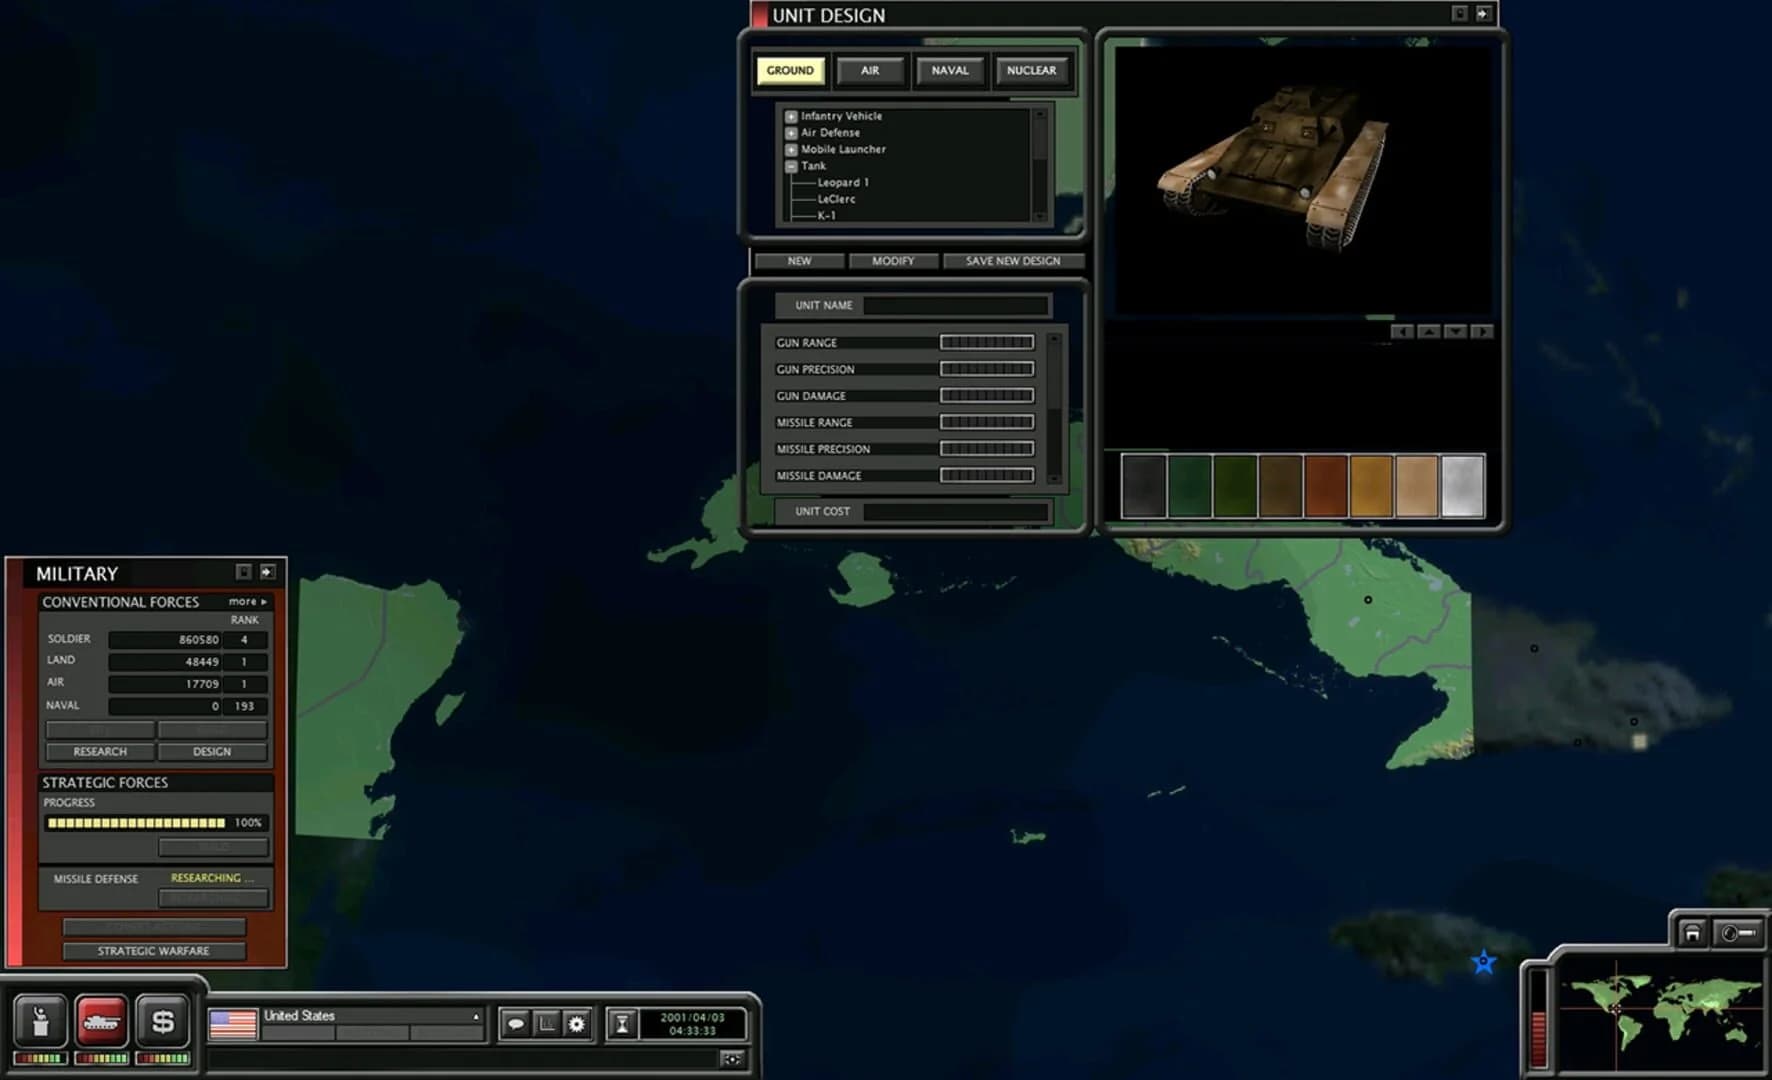Expand the Mobile Launcher category
Image resolution: width=1772 pixels, height=1080 pixels.
790,148
